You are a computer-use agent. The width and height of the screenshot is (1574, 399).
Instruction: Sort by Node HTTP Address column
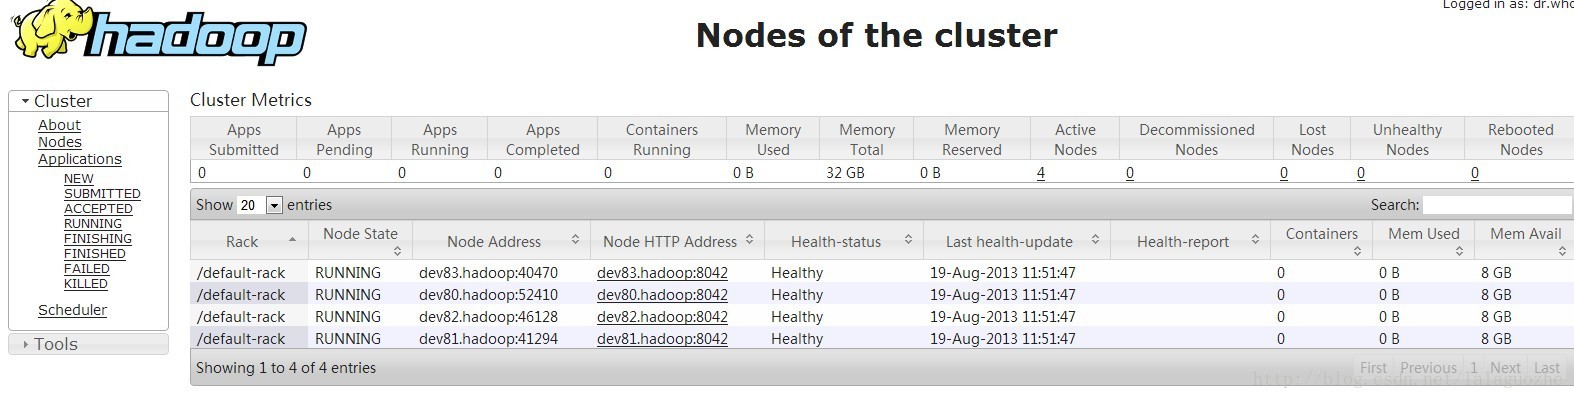click(677, 241)
